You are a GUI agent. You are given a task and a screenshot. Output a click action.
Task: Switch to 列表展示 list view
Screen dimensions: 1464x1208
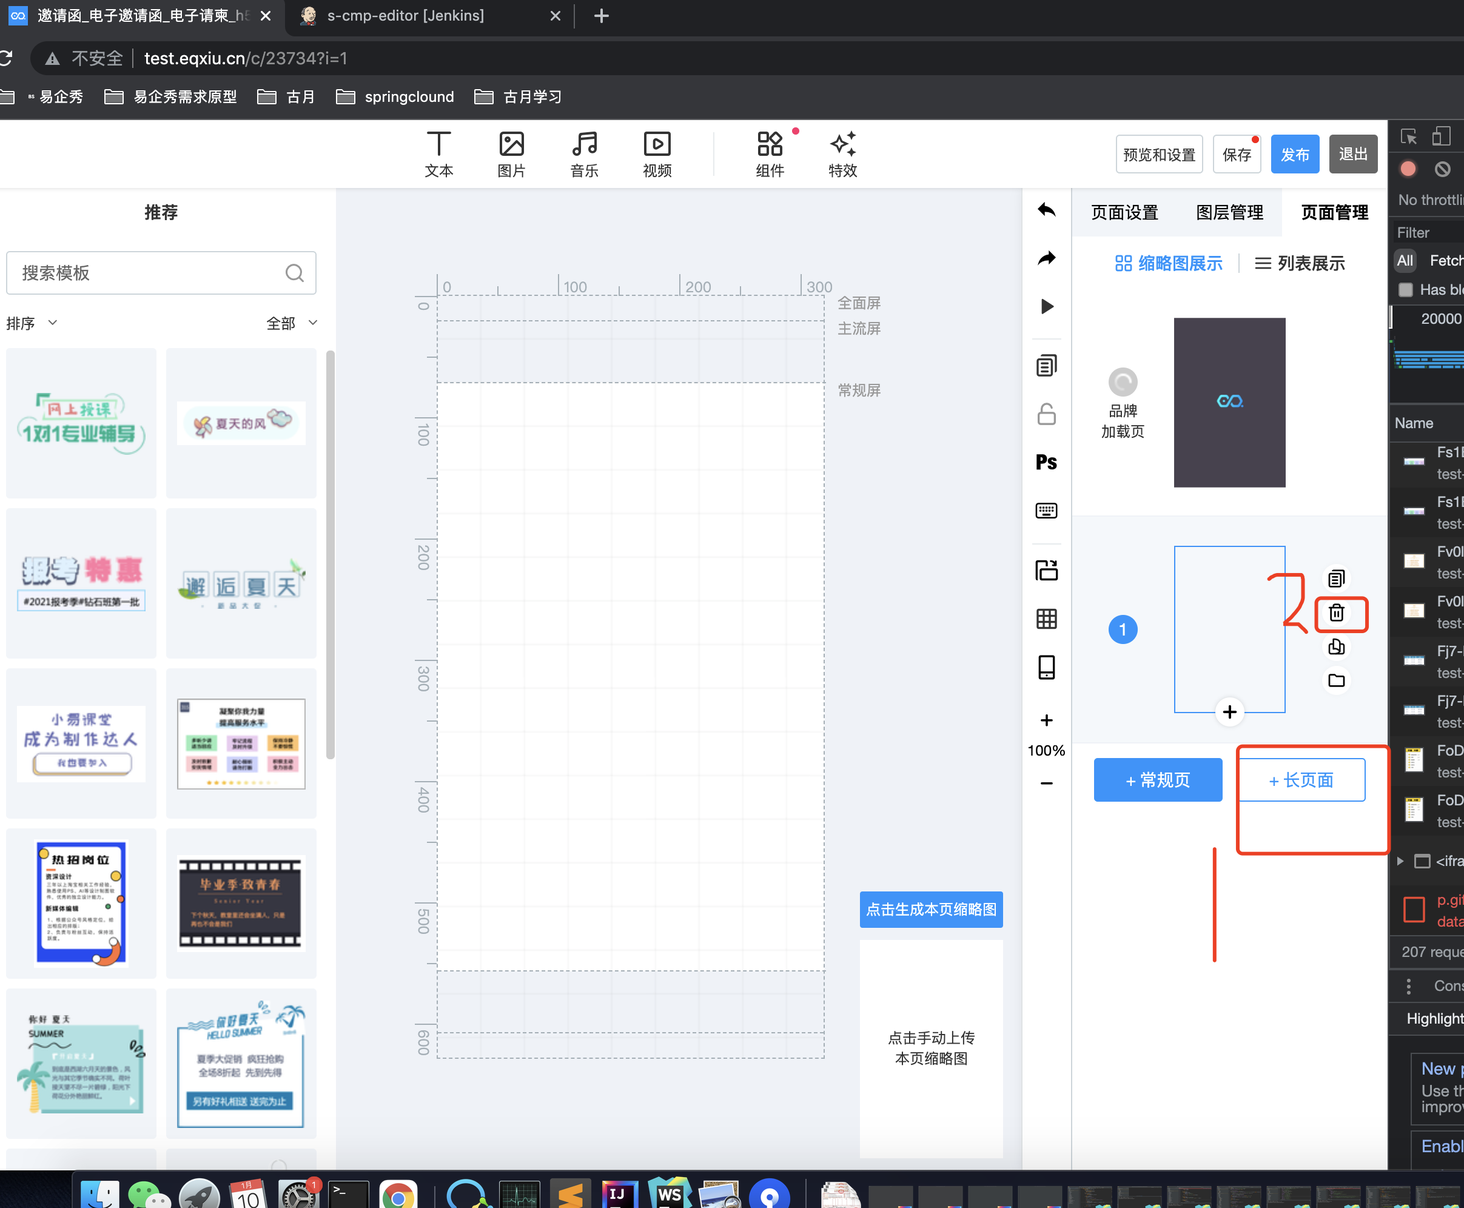[x=1300, y=263]
